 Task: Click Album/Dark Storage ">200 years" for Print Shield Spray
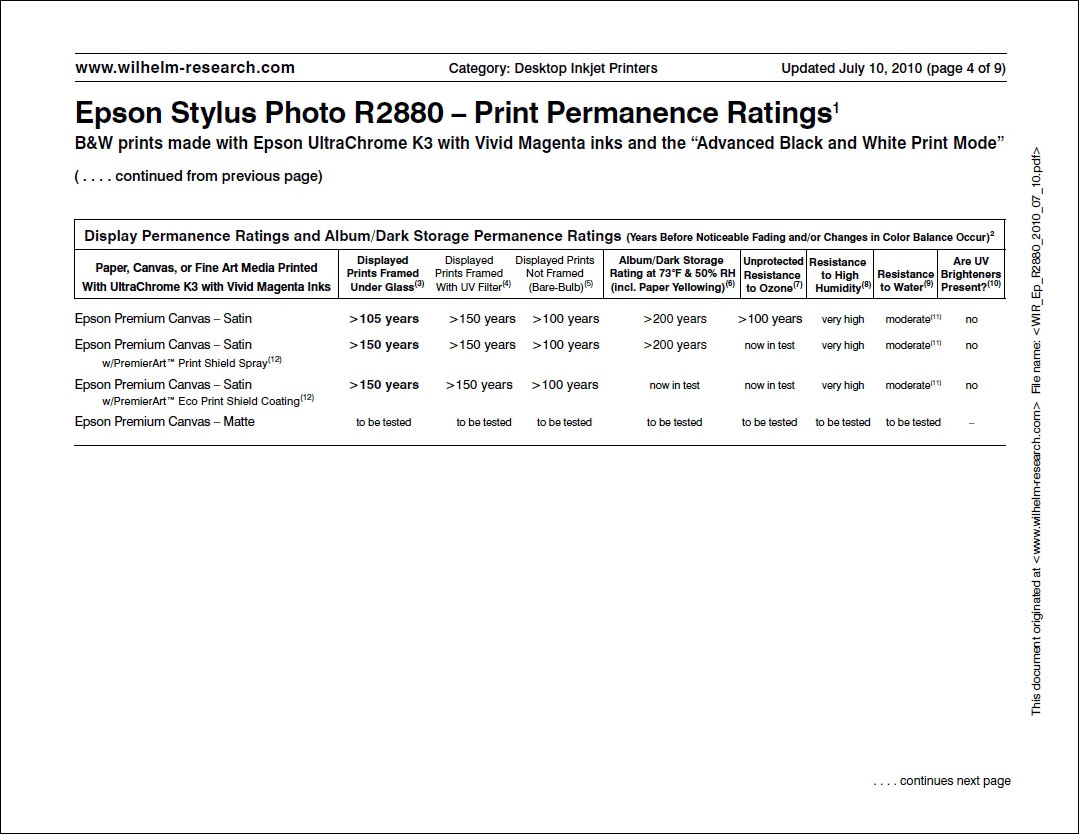click(675, 345)
